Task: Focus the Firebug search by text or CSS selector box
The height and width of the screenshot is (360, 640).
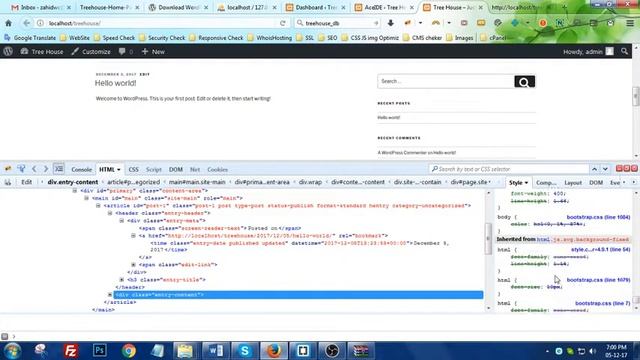Action: click(x=509, y=169)
